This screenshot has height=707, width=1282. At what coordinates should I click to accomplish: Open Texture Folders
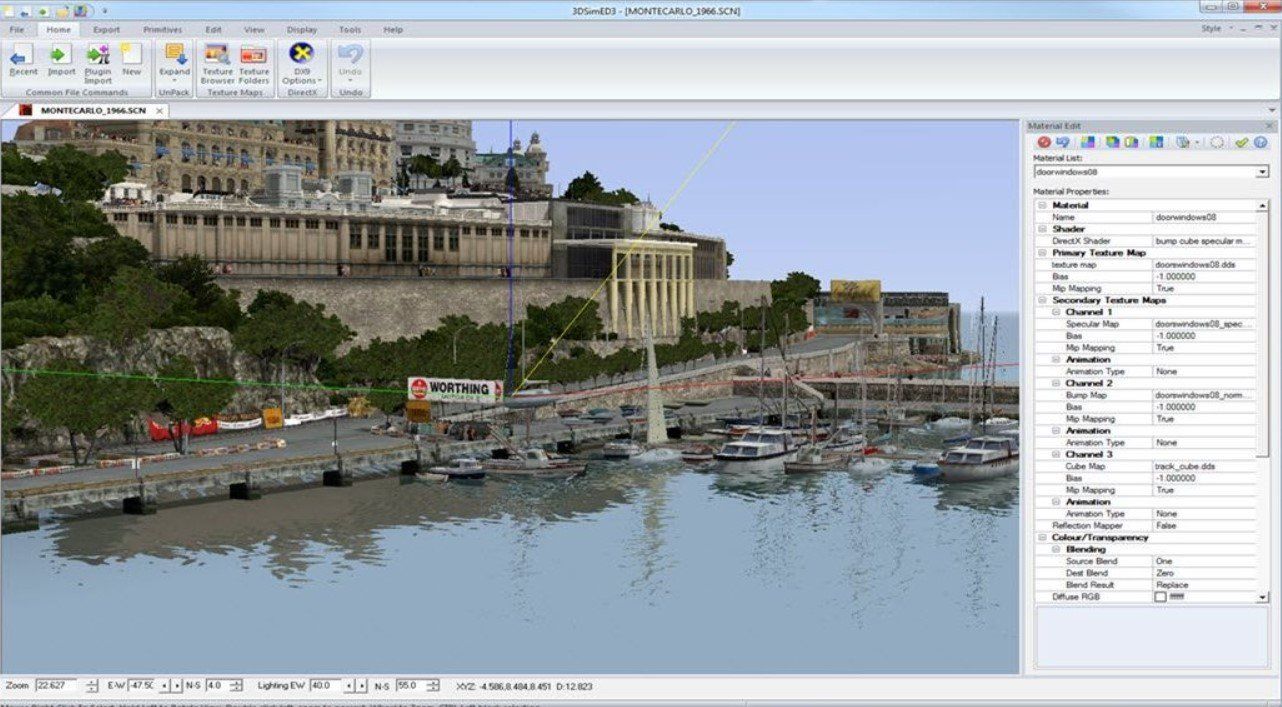[x=254, y=60]
